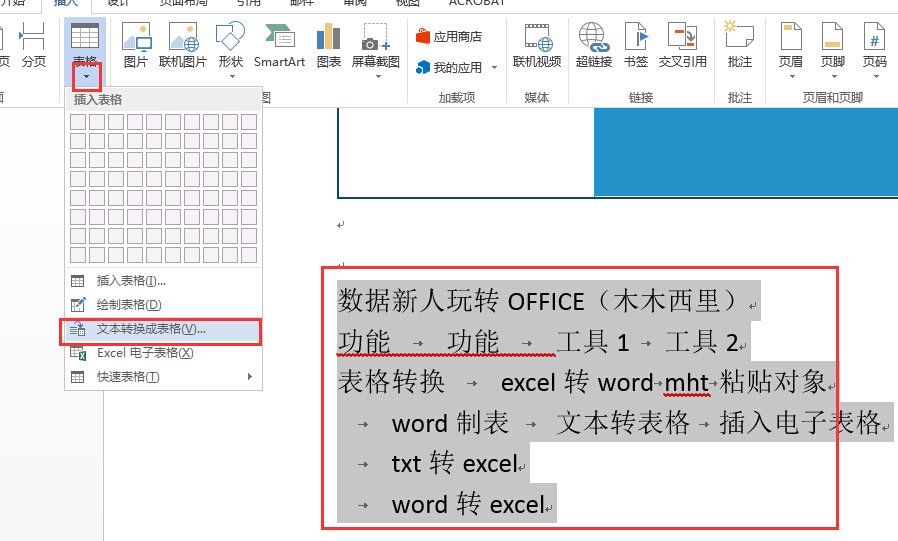Insert a Picture (图片)
Screen dimensions: 898x541
136,45
